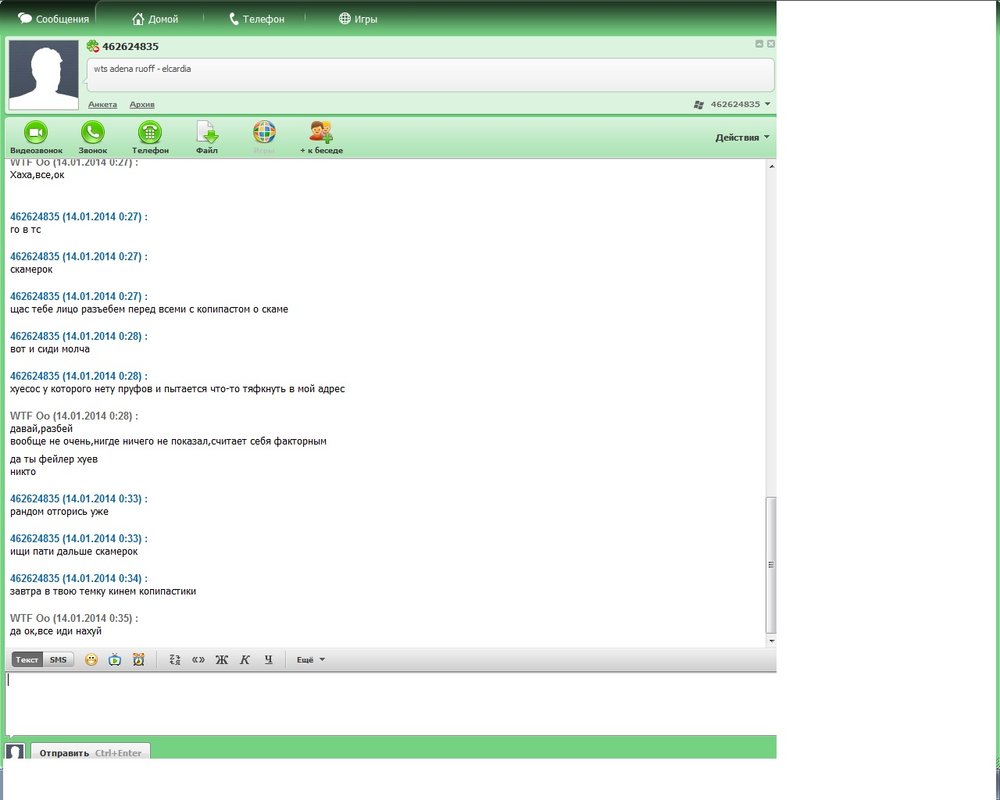The height and width of the screenshot is (800, 1000).
Task: Send a file with Файл icon
Action: pos(207,134)
